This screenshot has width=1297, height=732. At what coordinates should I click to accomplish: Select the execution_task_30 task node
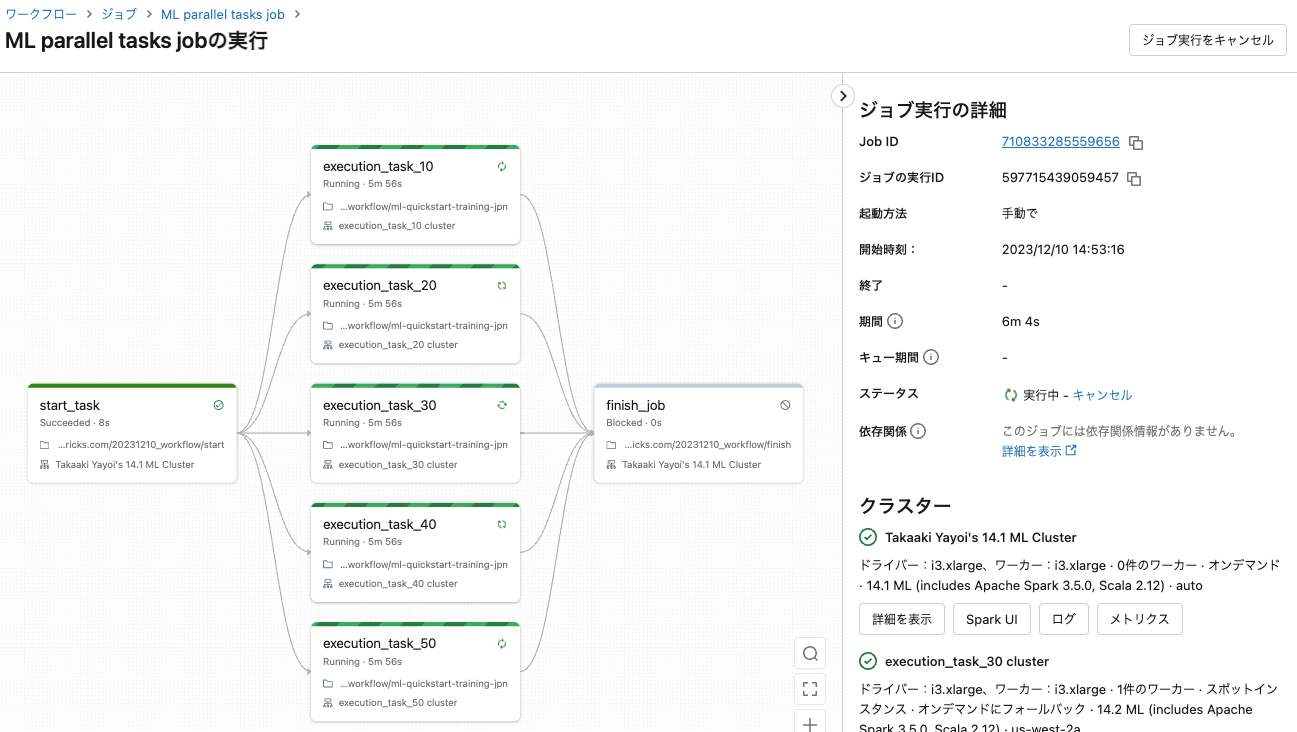pos(415,433)
